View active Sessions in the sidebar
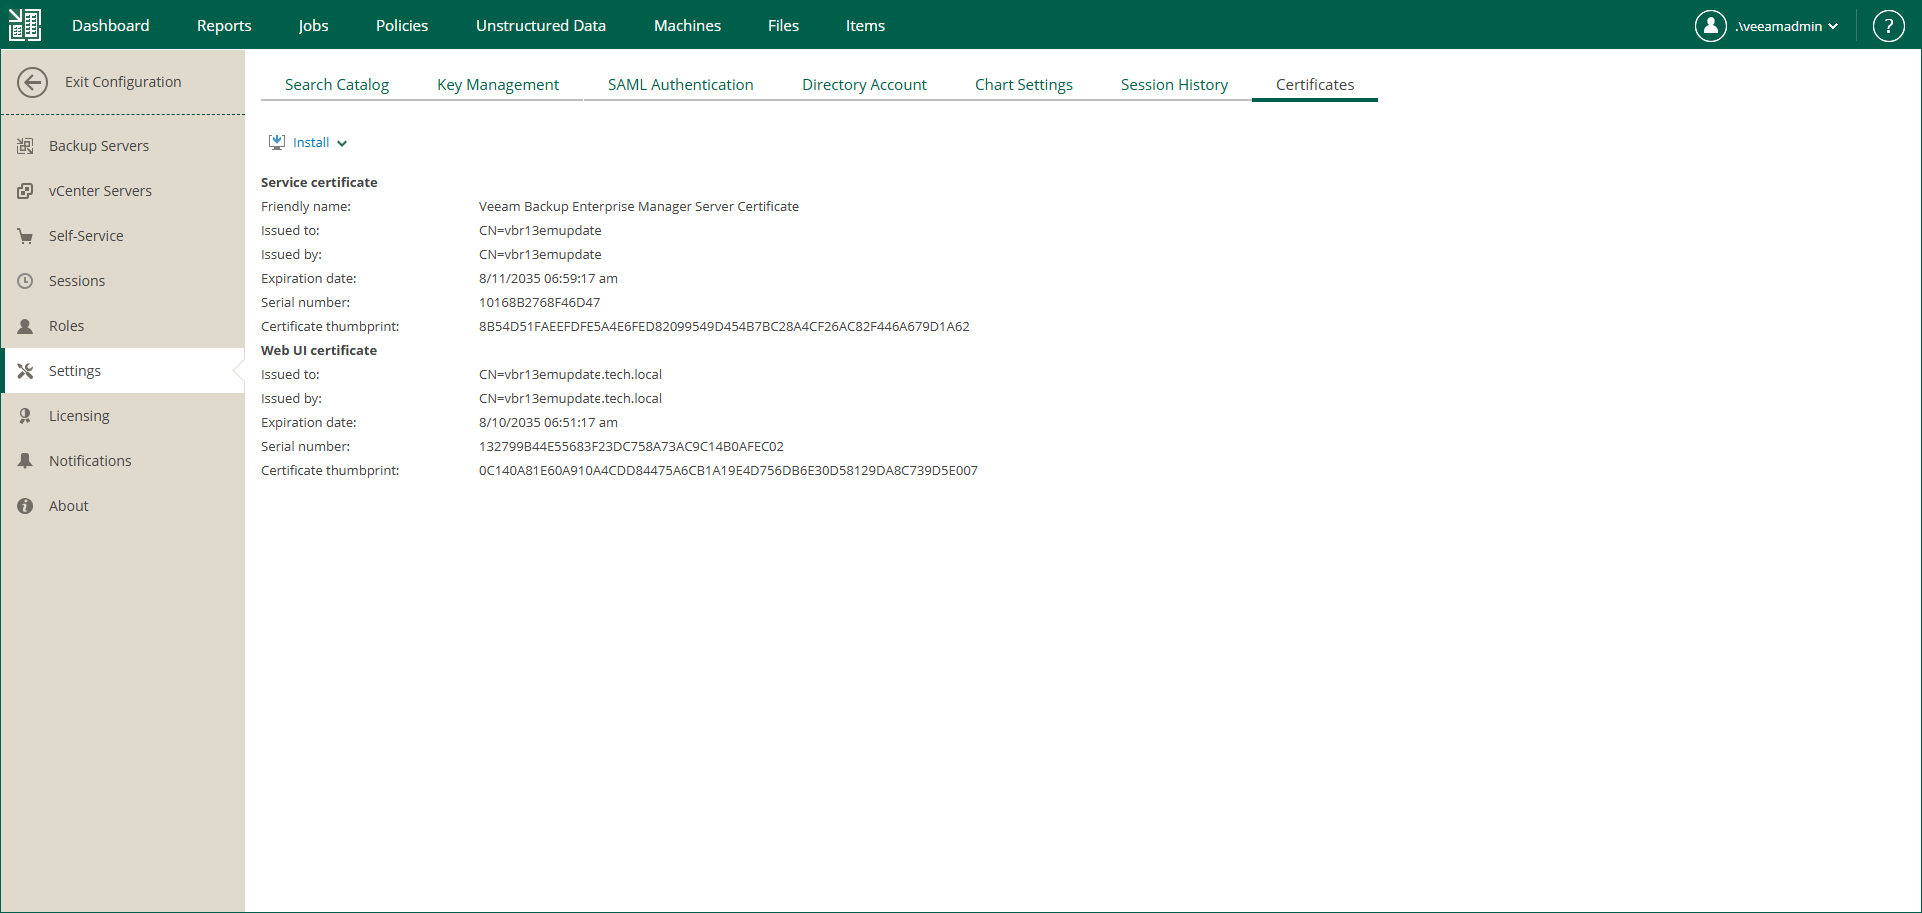Viewport: 1922px width, 913px height. 77,280
